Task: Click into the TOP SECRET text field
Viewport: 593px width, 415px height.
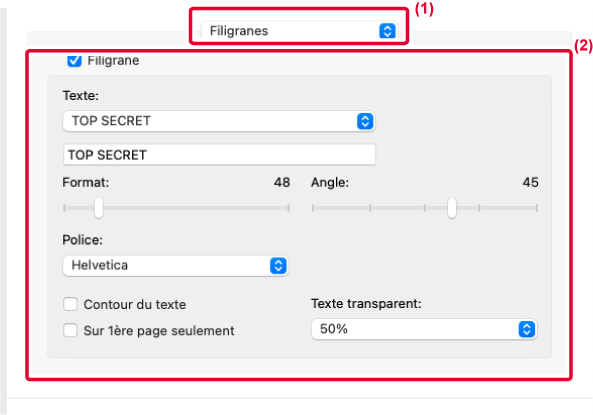Action: [219, 155]
